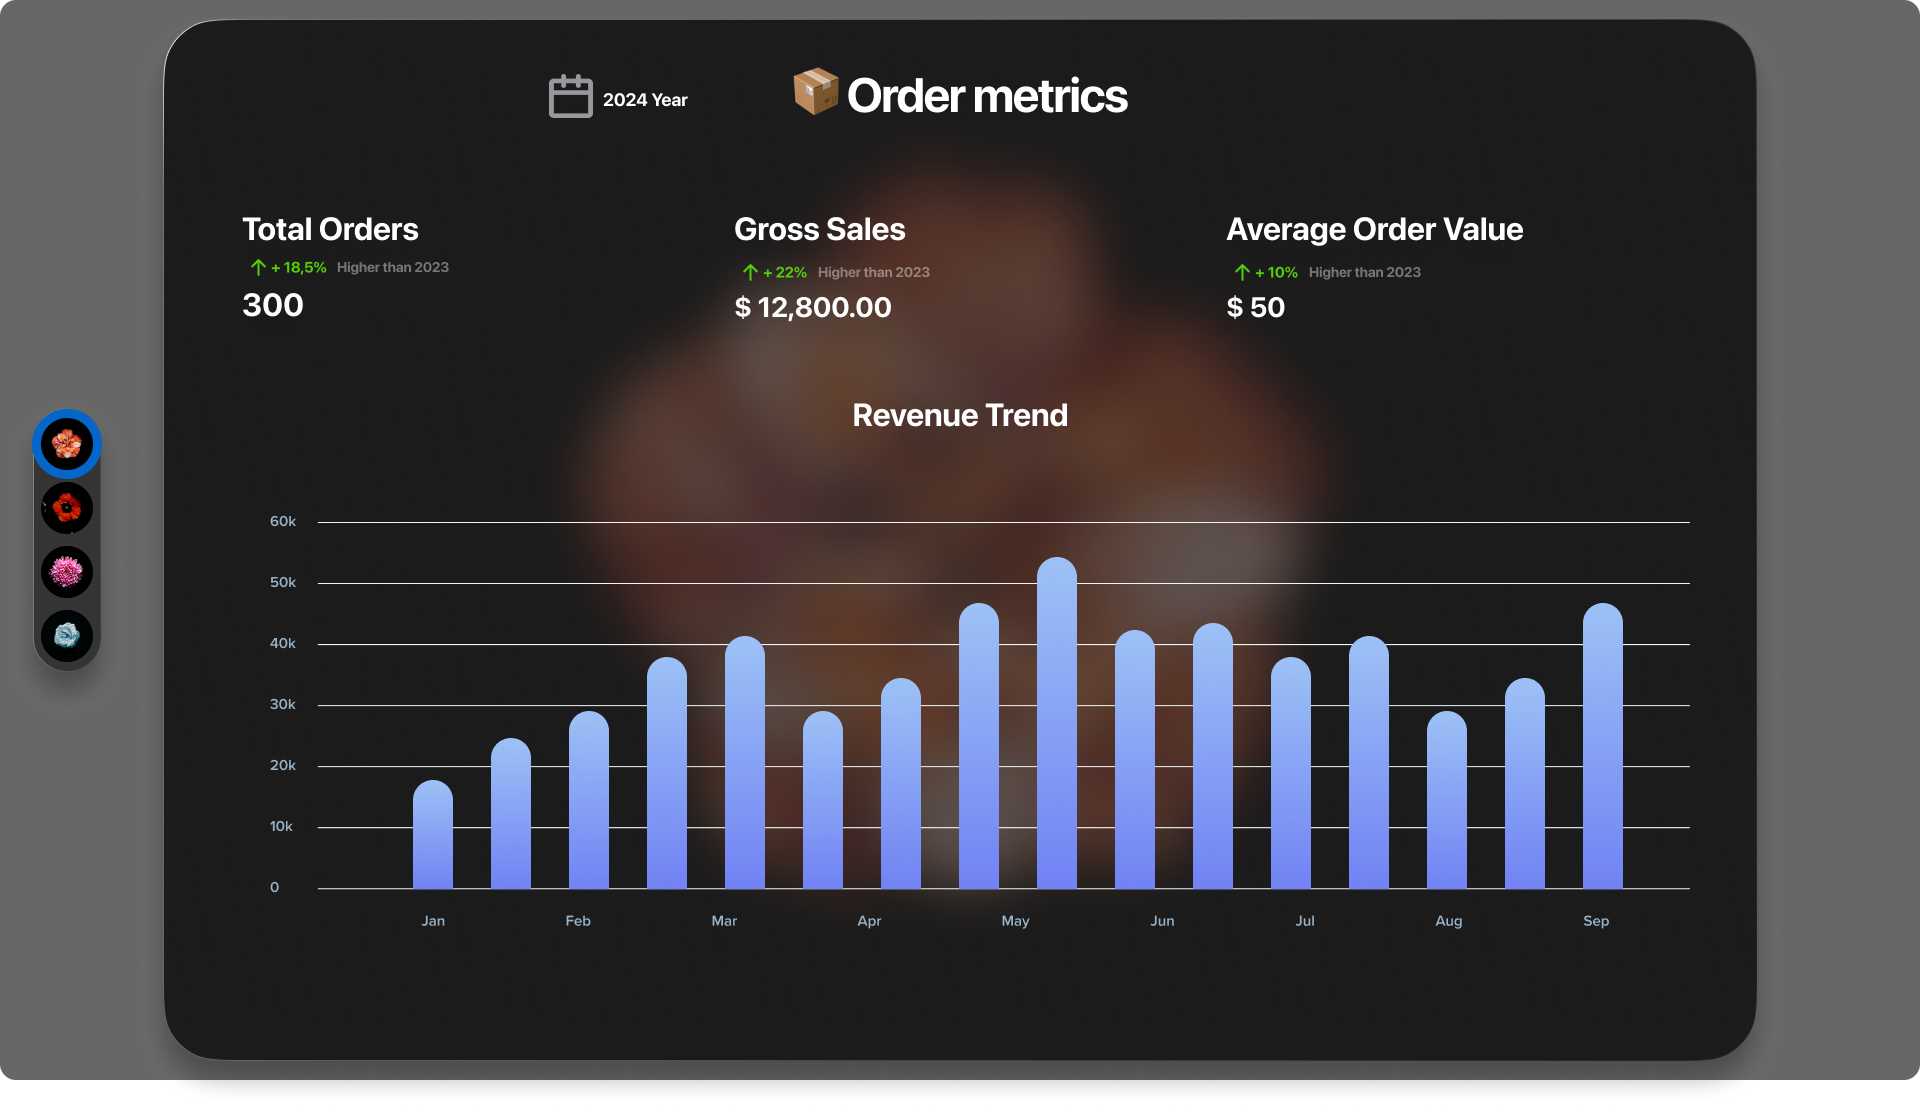This screenshot has height=1106, width=1920.
Task: Click the Total Orders value 300
Action: coord(272,305)
